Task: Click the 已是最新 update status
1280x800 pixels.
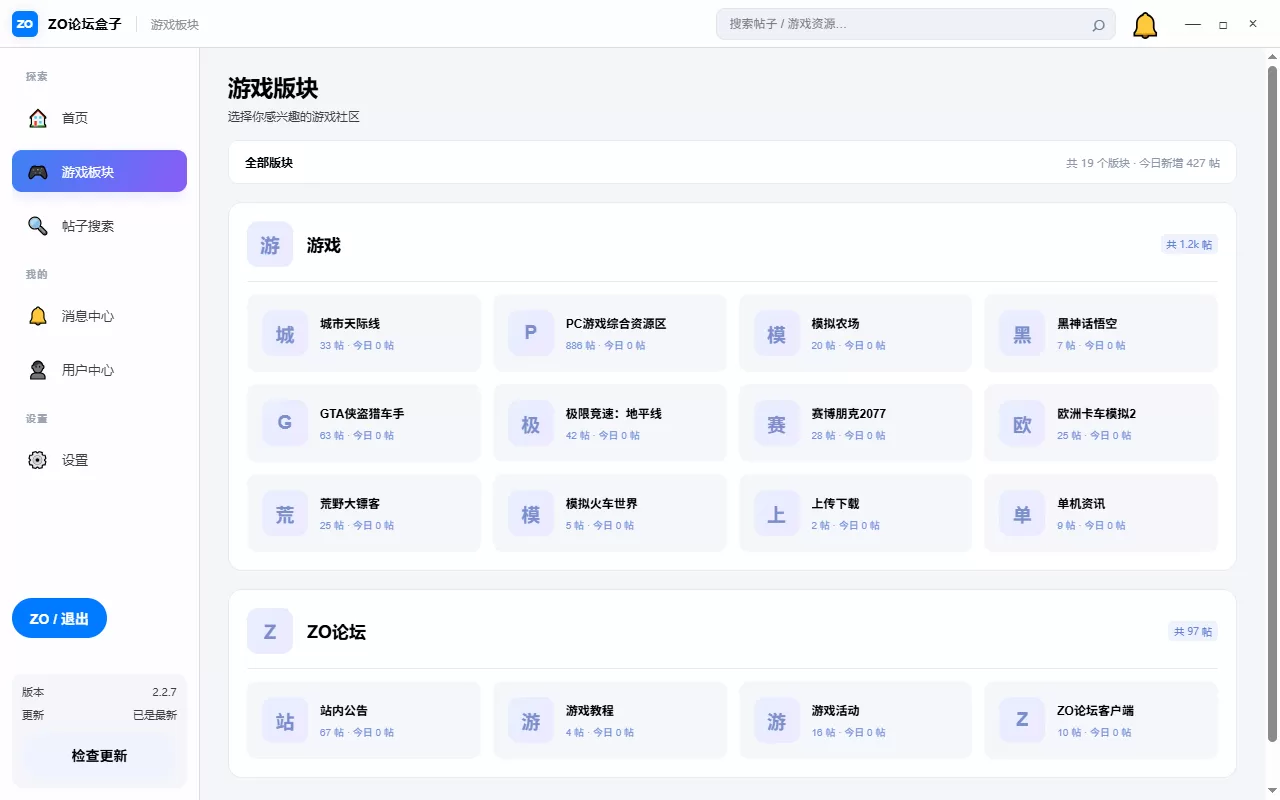Action: (155, 715)
